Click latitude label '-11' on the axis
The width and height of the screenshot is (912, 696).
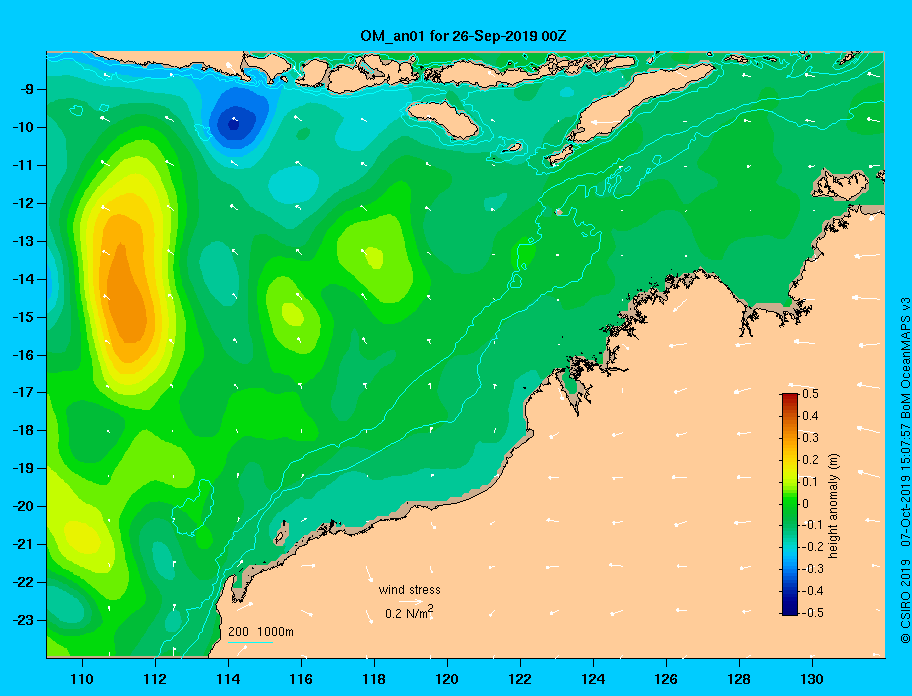[x=23, y=165]
